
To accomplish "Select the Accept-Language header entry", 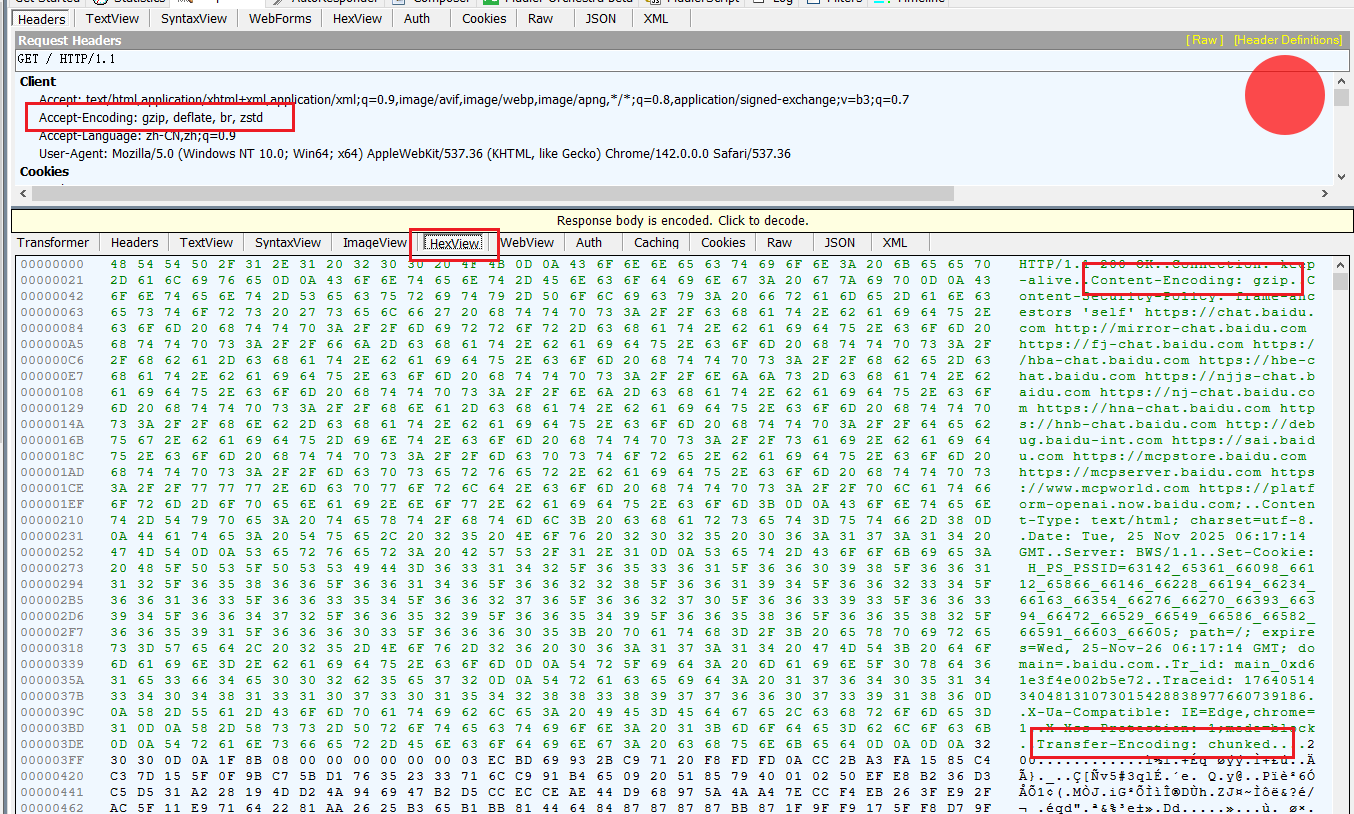I will [x=137, y=136].
